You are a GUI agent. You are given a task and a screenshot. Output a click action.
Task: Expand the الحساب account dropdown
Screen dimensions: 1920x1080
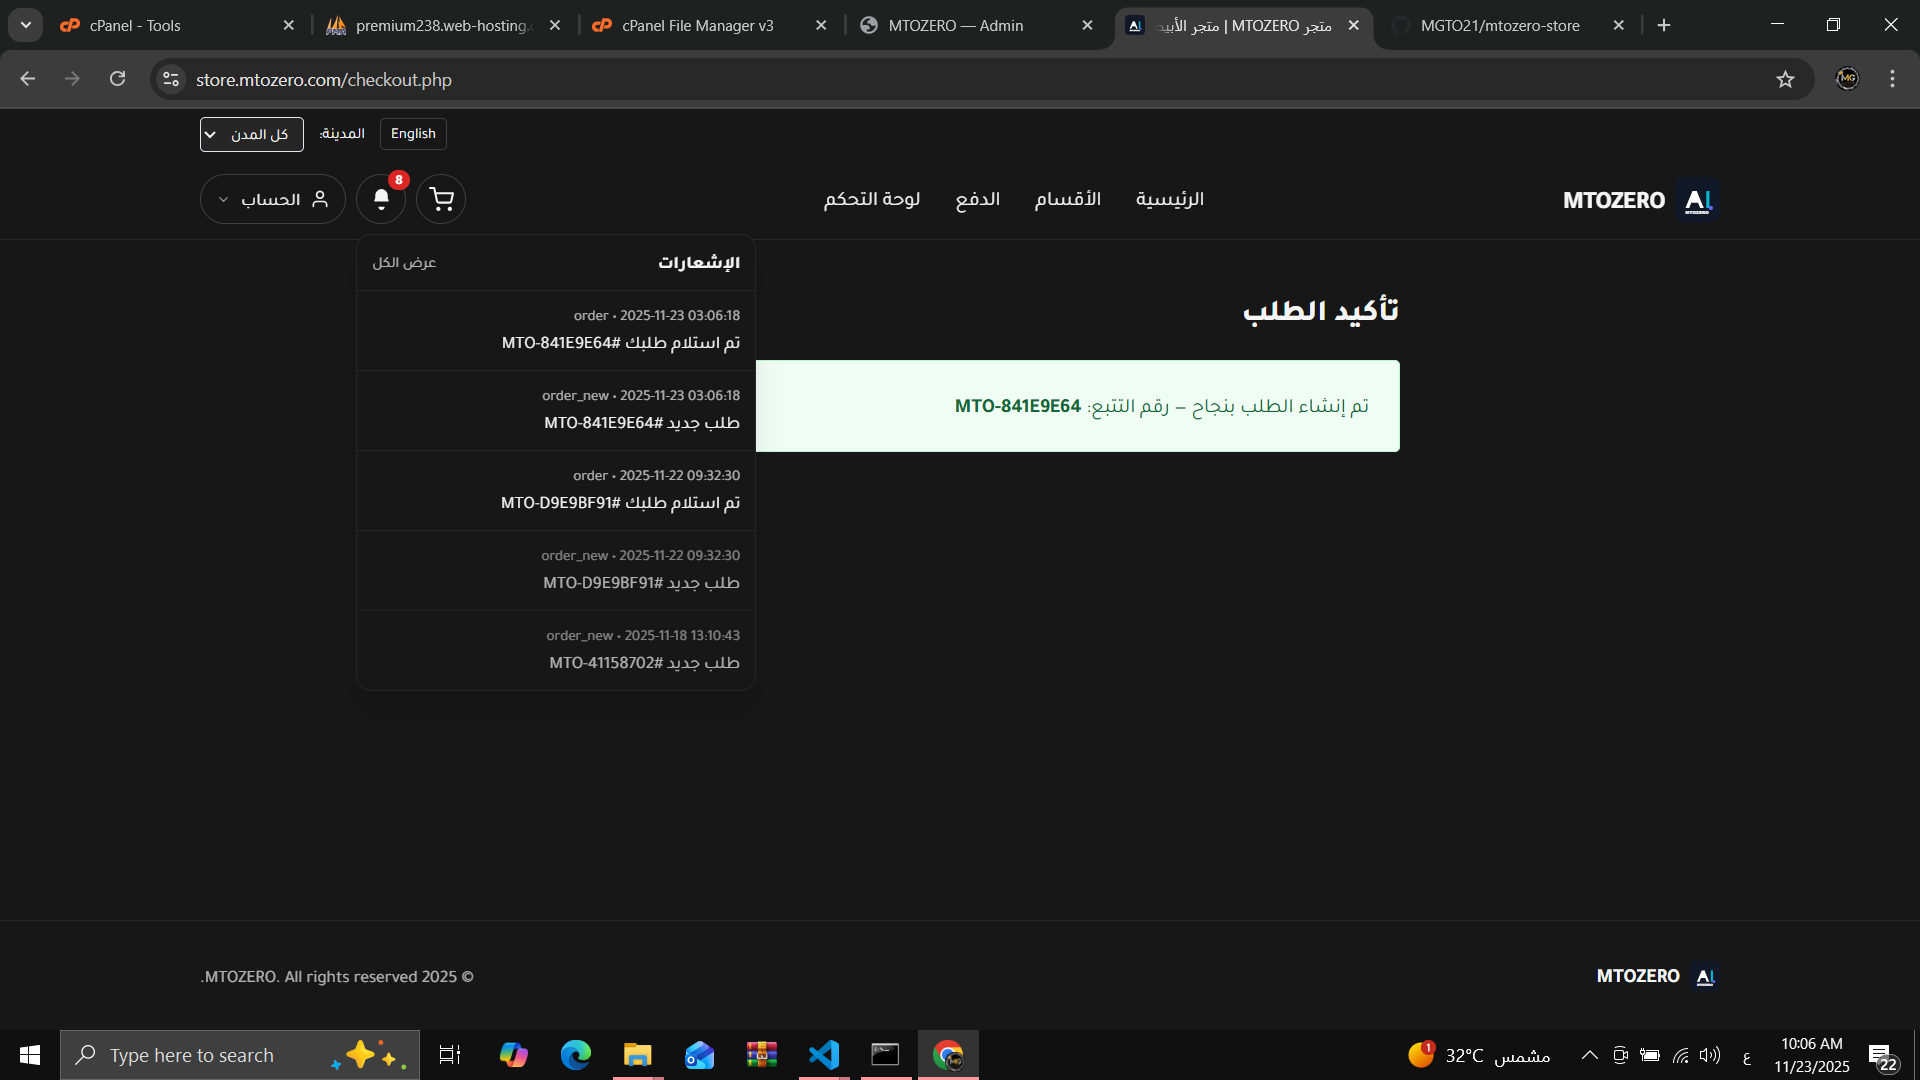coord(272,199)
